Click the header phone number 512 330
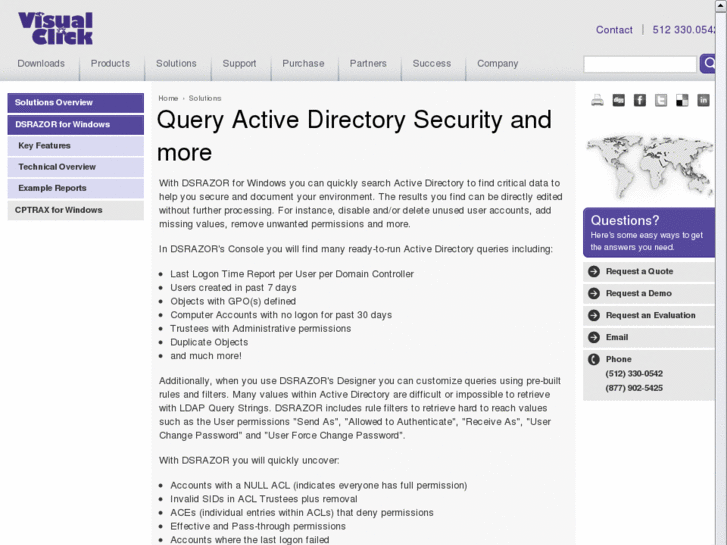The width and height of the screenshot is (727, 545). 684,30
